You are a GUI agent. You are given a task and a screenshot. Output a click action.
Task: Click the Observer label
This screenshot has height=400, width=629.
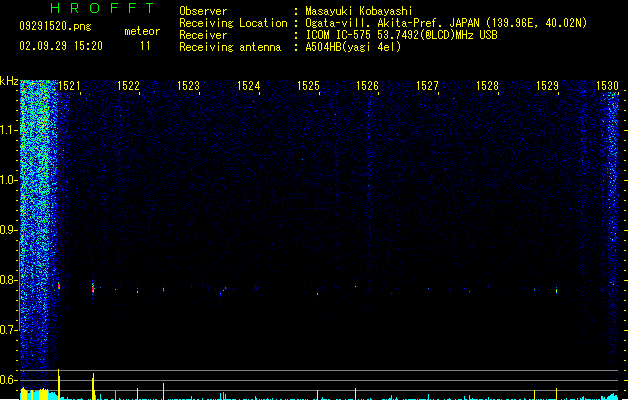(203, 11)
